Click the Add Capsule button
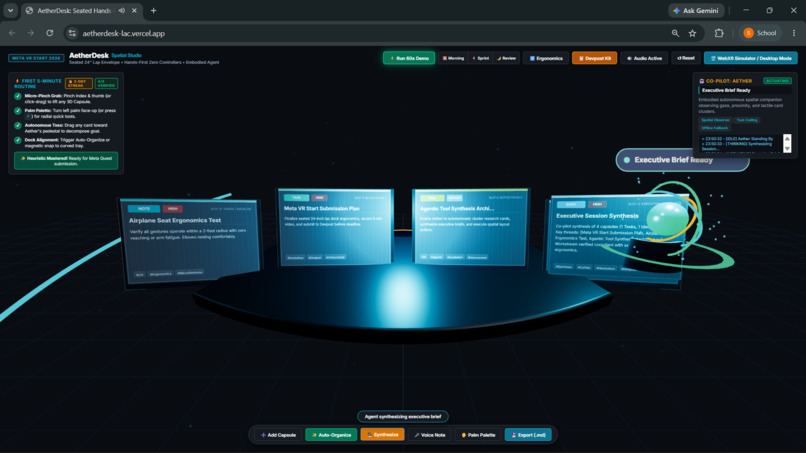Viewport: 806px width, 453px height. (x=278, y=435)
